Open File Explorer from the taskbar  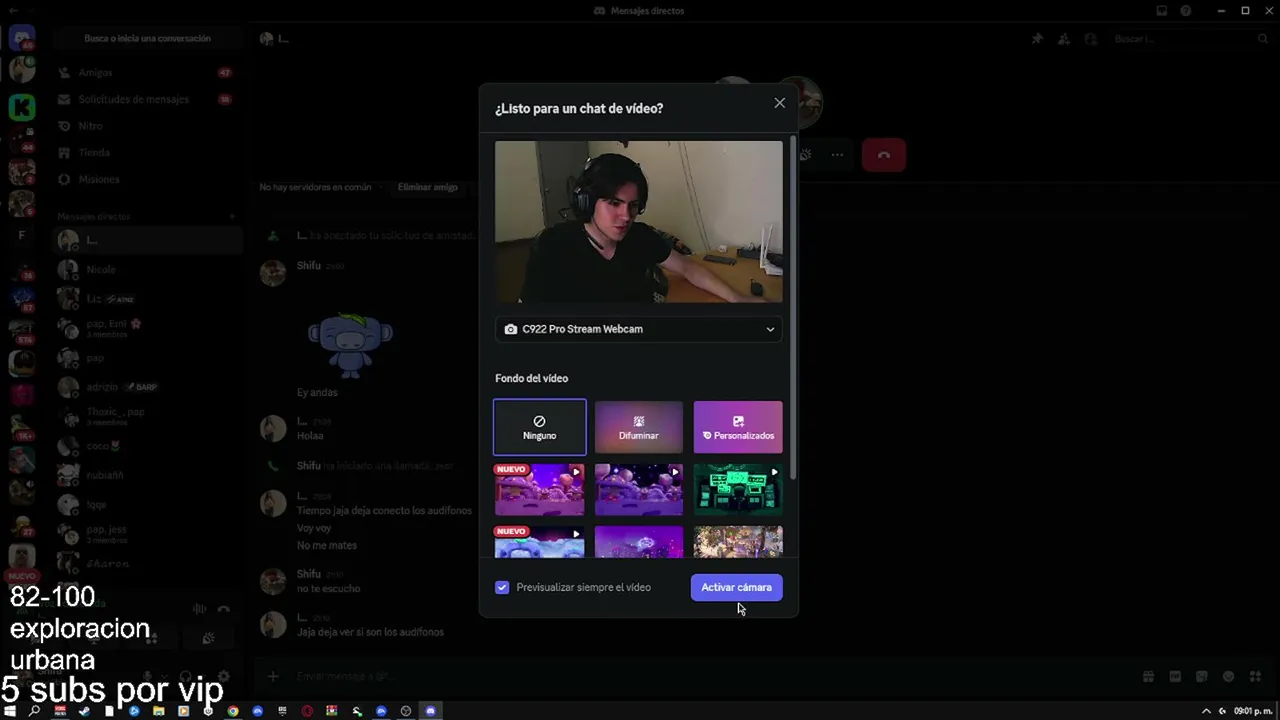coord(158,711)
